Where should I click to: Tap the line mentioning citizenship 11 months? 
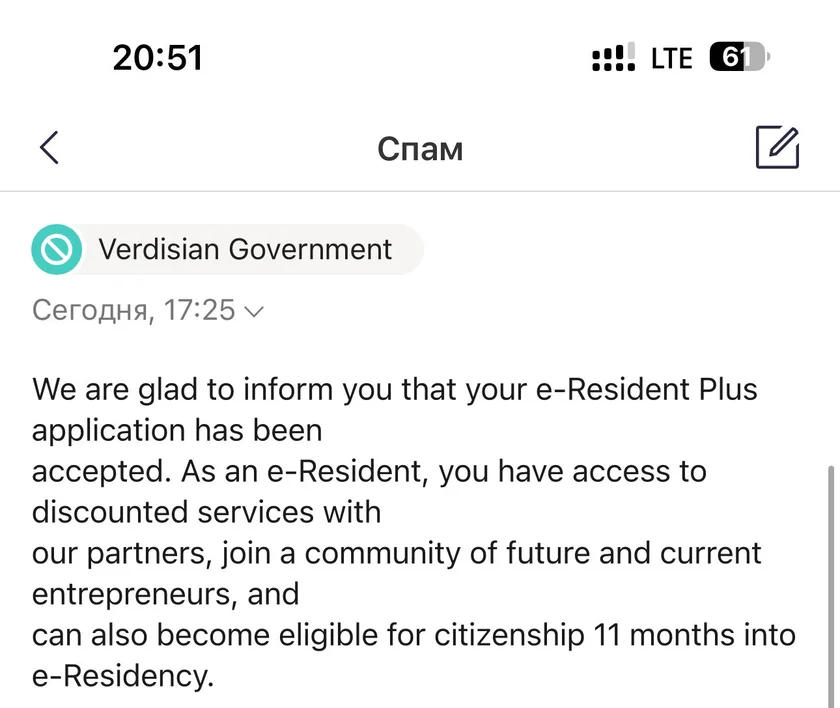point(414,634)
